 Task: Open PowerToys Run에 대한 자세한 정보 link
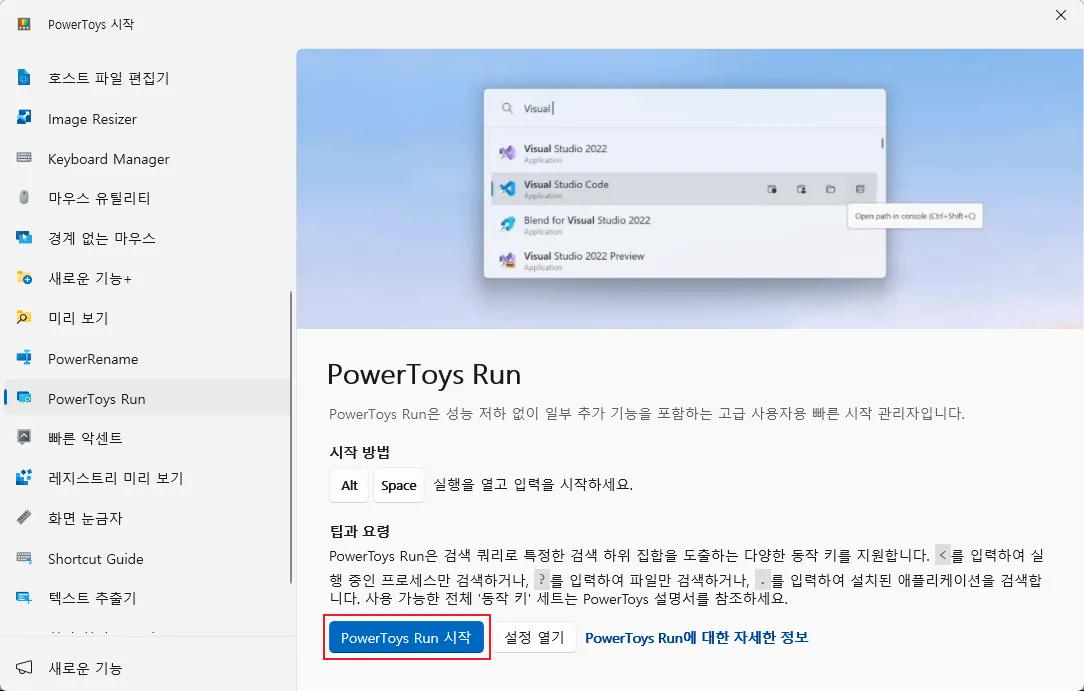(697, 637)
